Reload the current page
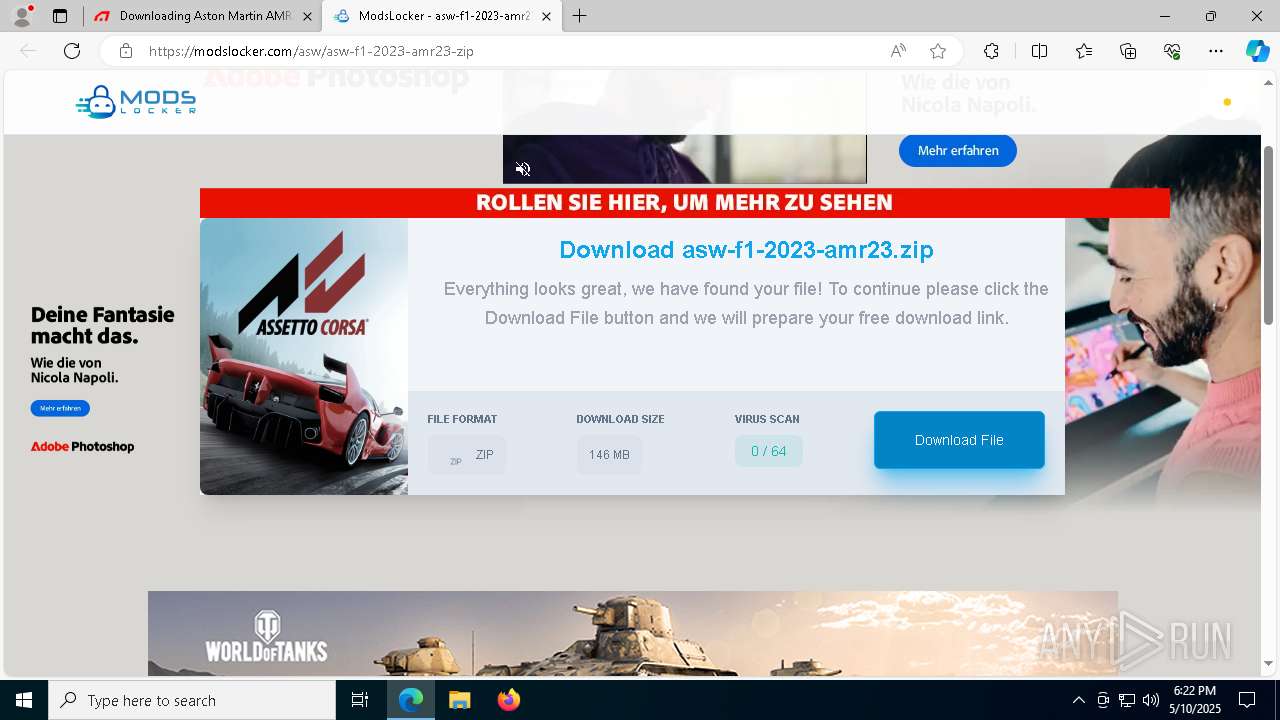The image size is (1280, 720). pos(72,51)
